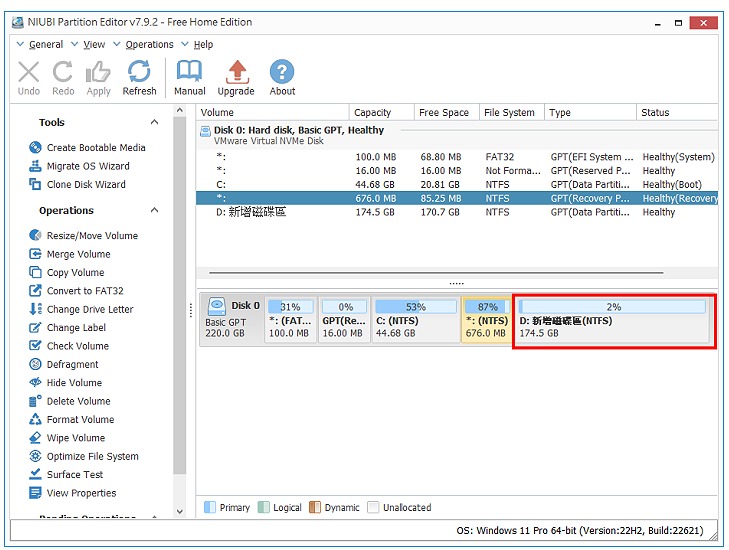The image size is (729, 550).
Task: Click the sidebar scroll up arrow
Action: (179, 111)
